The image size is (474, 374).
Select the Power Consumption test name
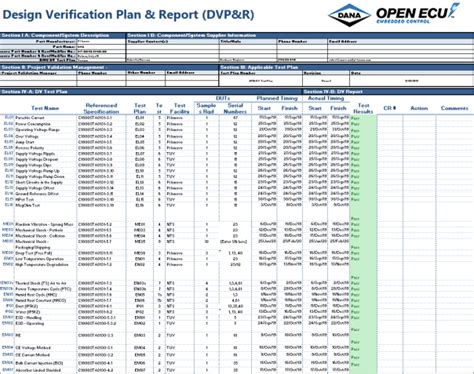click(x=33, y=124)
